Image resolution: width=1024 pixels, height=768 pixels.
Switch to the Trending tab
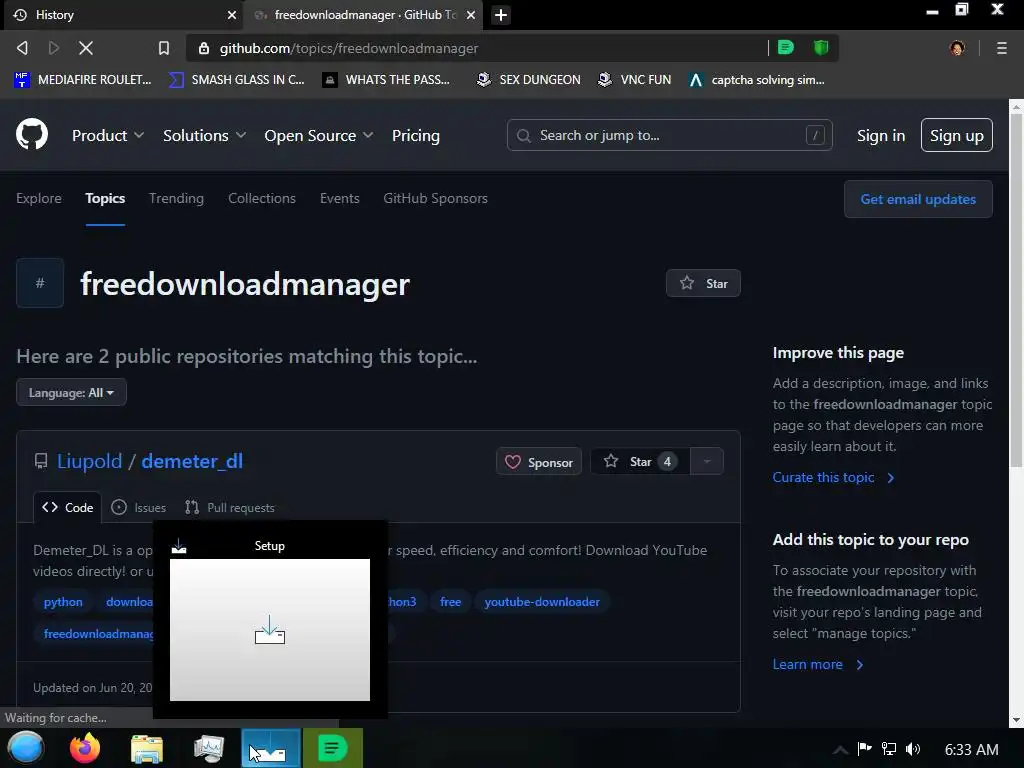tap(176, 198)
